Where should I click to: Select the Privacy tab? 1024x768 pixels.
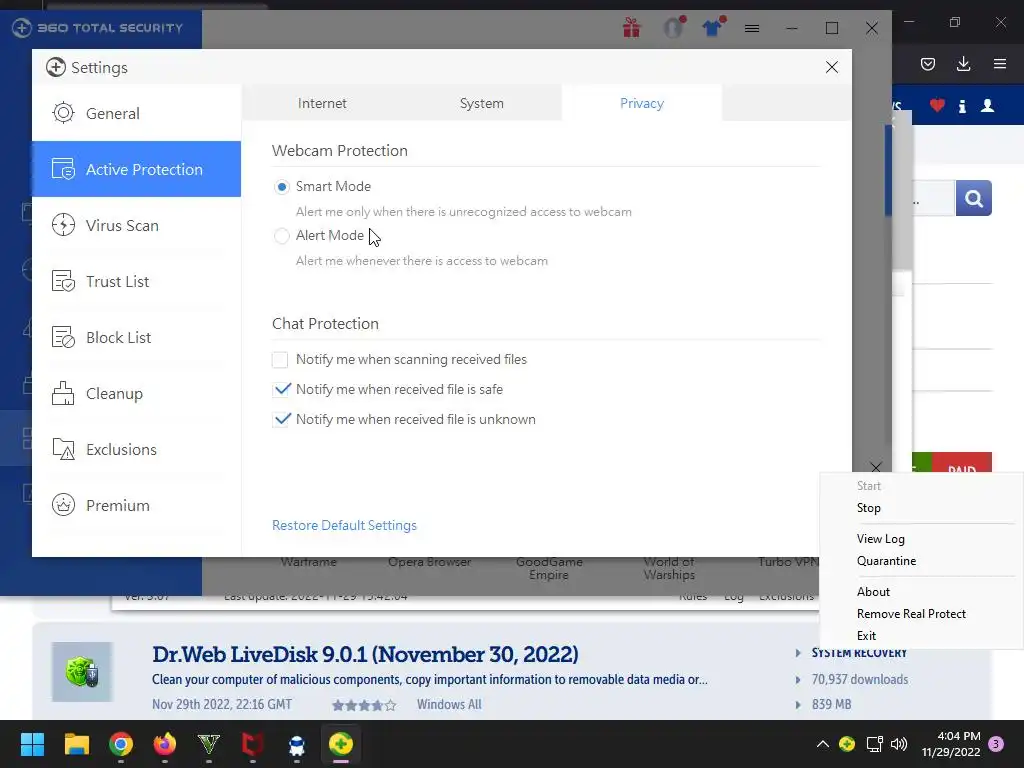[642, 103]
